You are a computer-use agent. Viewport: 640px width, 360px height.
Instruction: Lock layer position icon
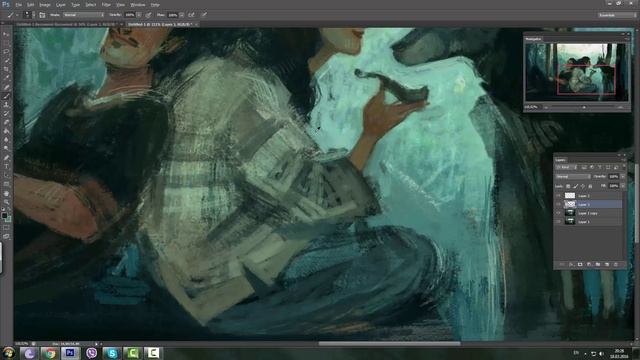tap(582, 186)
